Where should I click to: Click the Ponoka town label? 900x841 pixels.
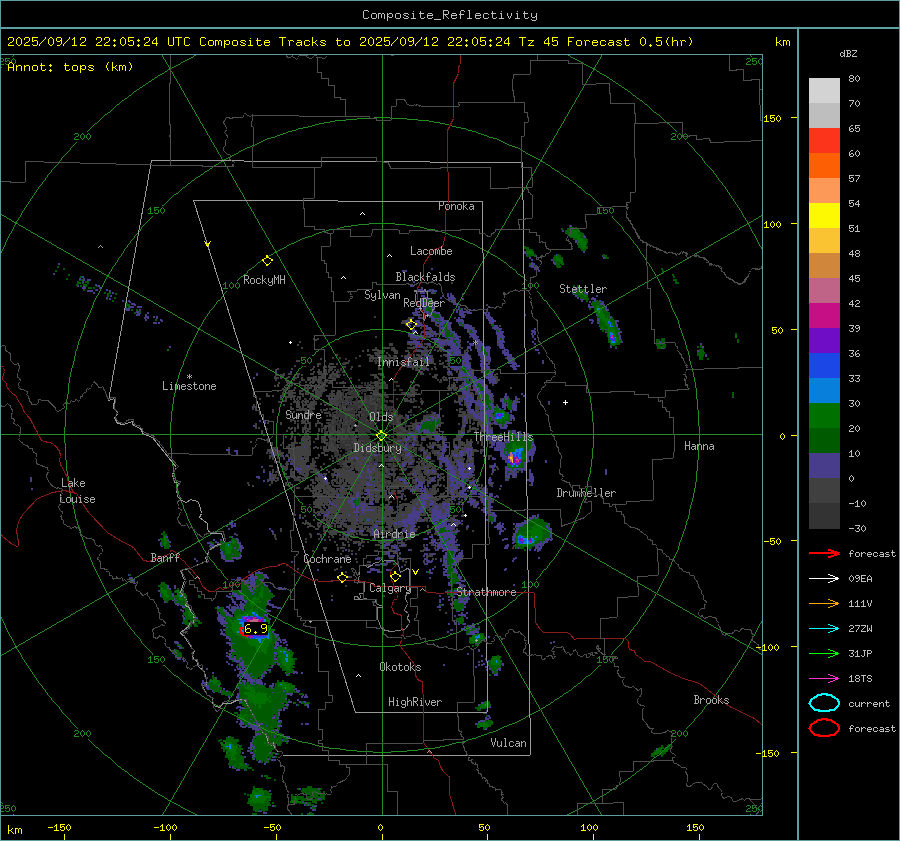tap(456, 206)
